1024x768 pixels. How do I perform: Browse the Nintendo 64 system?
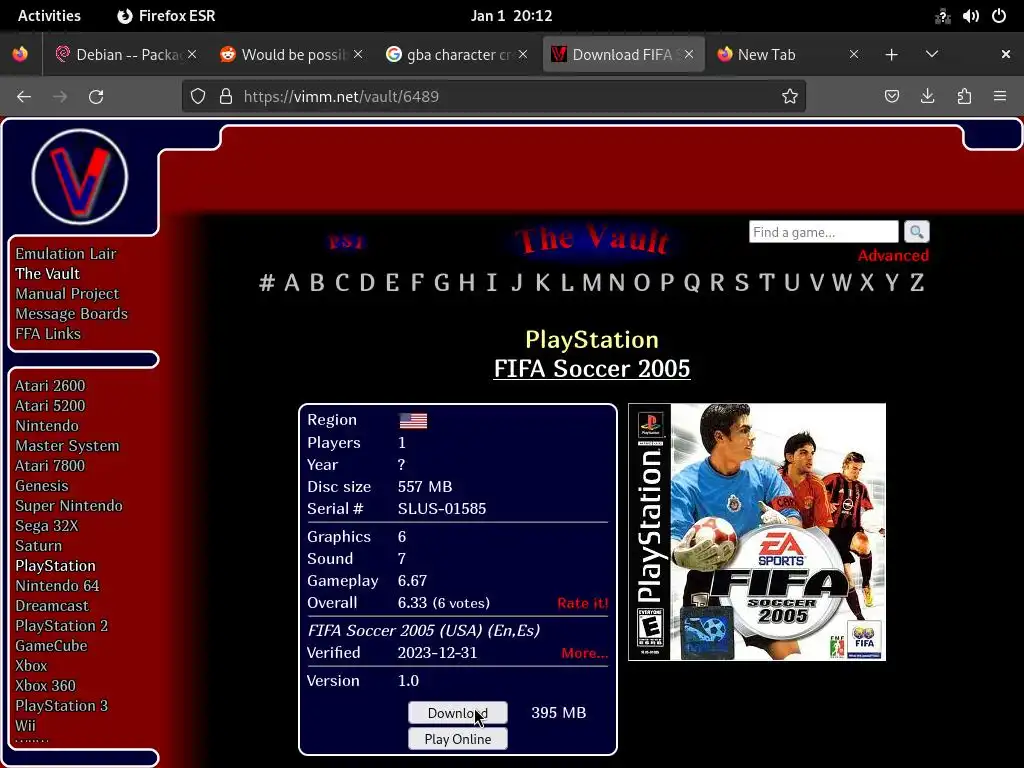[57, 586]
